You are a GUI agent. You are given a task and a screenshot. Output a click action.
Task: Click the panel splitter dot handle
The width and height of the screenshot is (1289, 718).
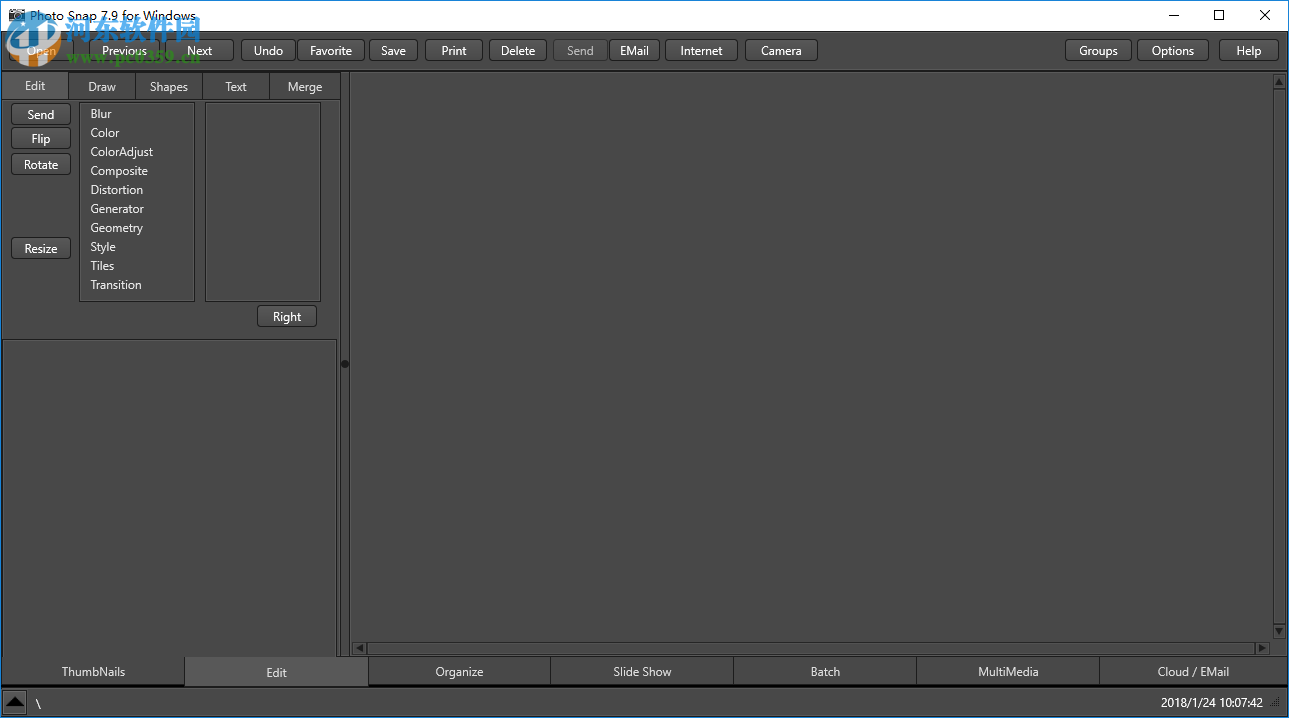click(345, 364)
